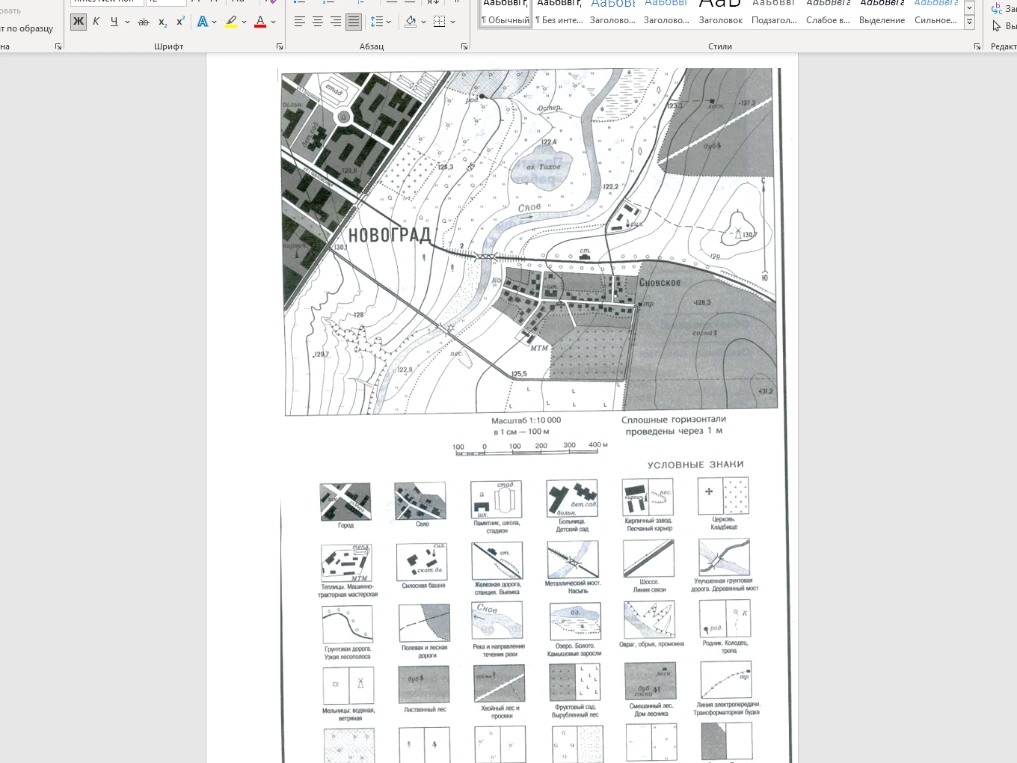Open underline style dropdown arrow
The image size is (1017, 763).
[127, 21]
